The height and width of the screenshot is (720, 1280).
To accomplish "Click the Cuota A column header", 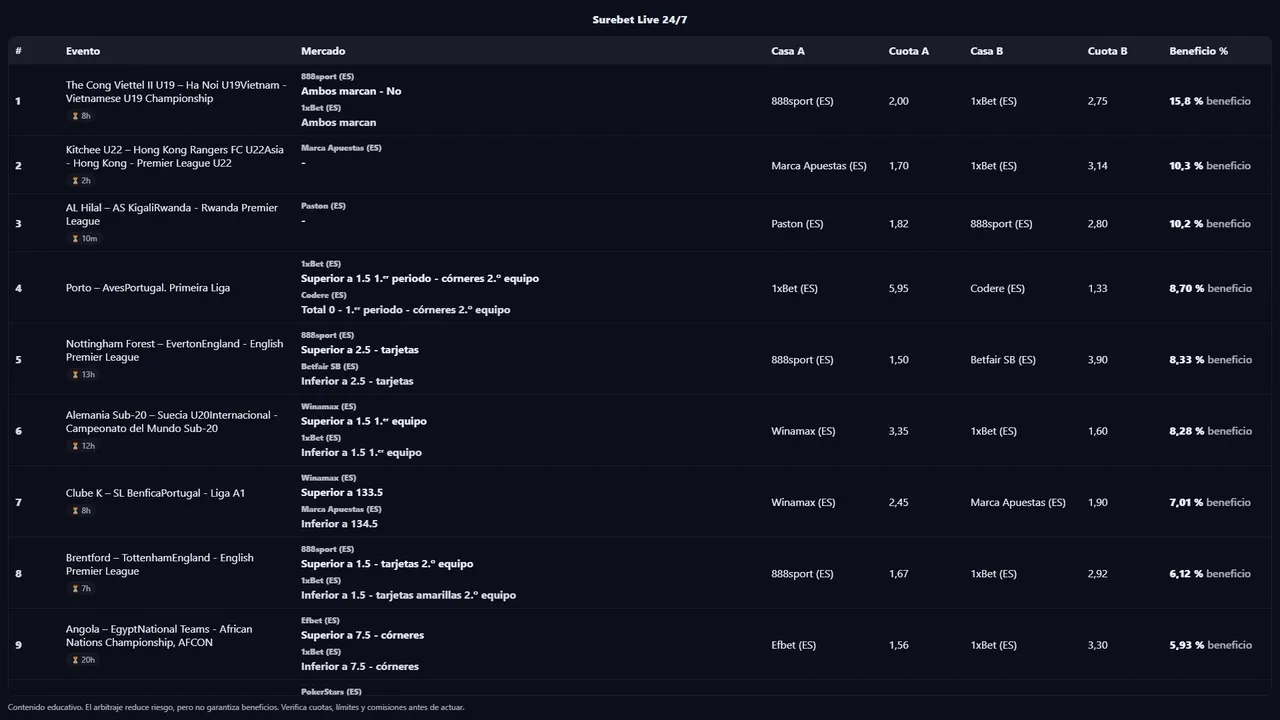I will click(x=908, y=51).
